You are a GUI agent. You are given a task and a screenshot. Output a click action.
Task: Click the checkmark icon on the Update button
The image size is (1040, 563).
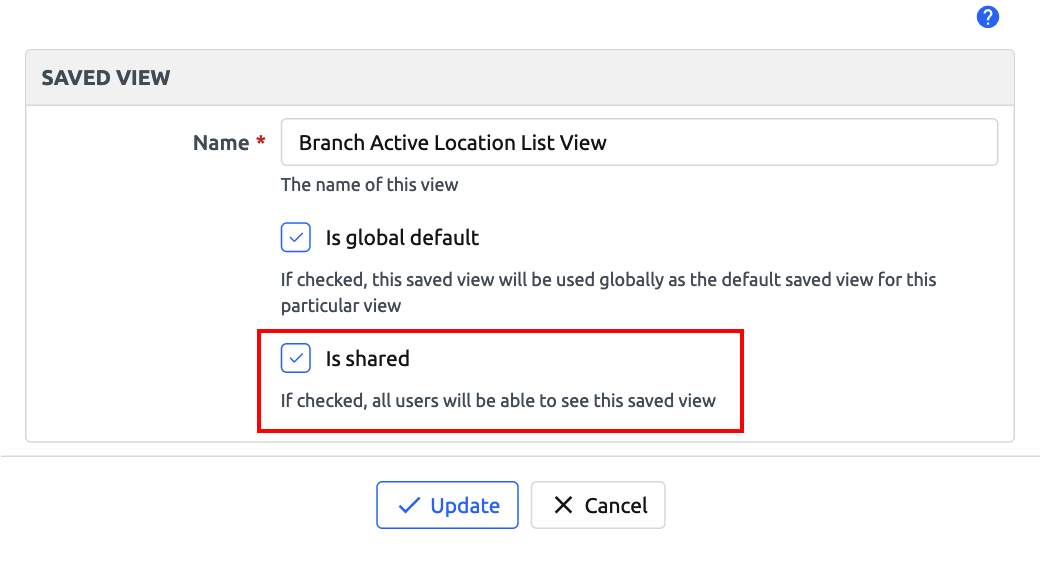click(409, 506)
